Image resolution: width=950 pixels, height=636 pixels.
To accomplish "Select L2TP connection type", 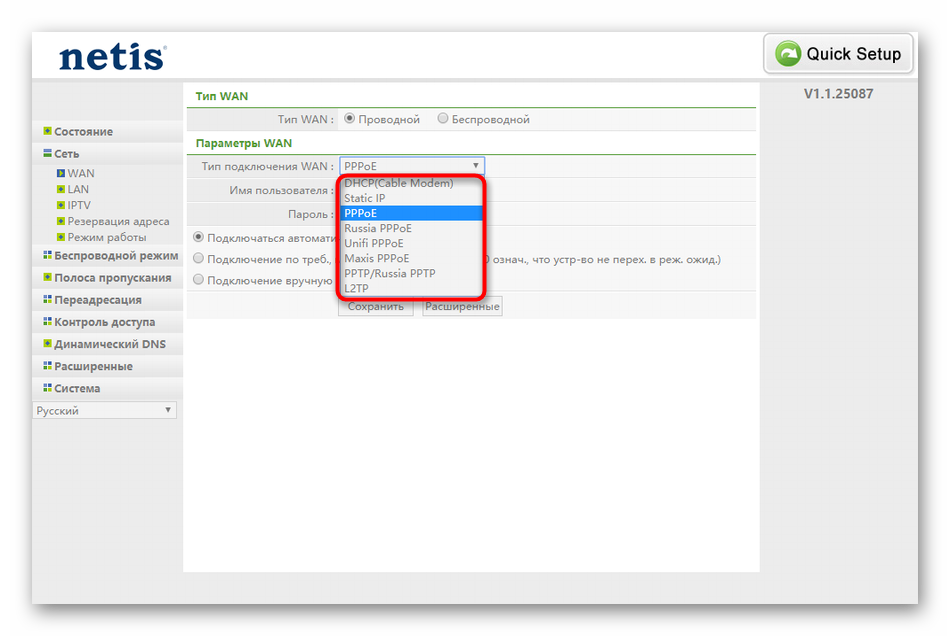I will (x=412, y=288).
